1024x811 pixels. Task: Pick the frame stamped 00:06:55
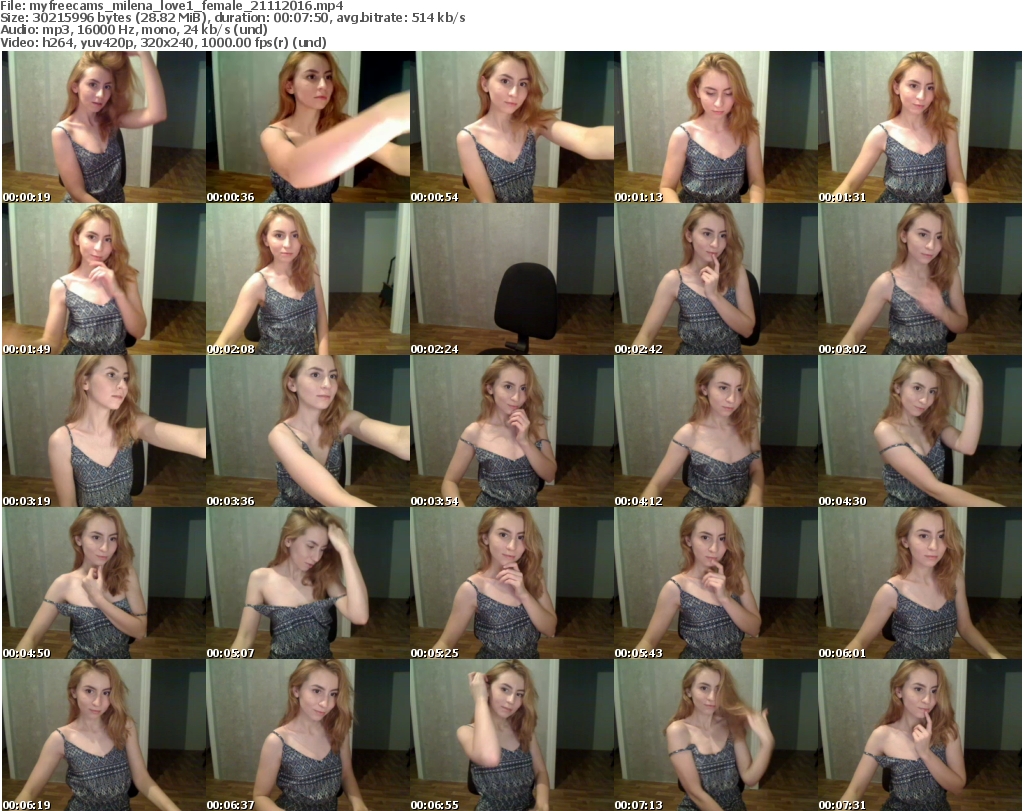(x=512, y=735)
